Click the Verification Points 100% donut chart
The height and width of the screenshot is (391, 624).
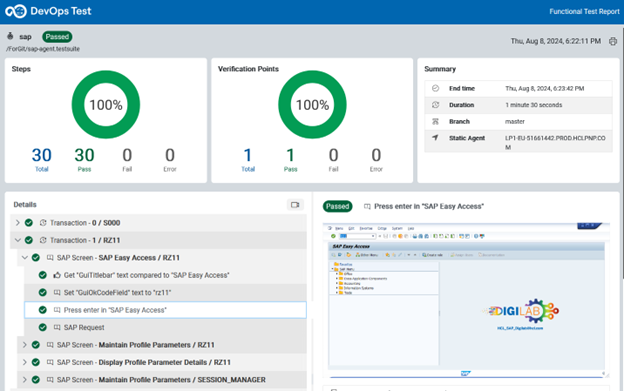coord(312,105)
